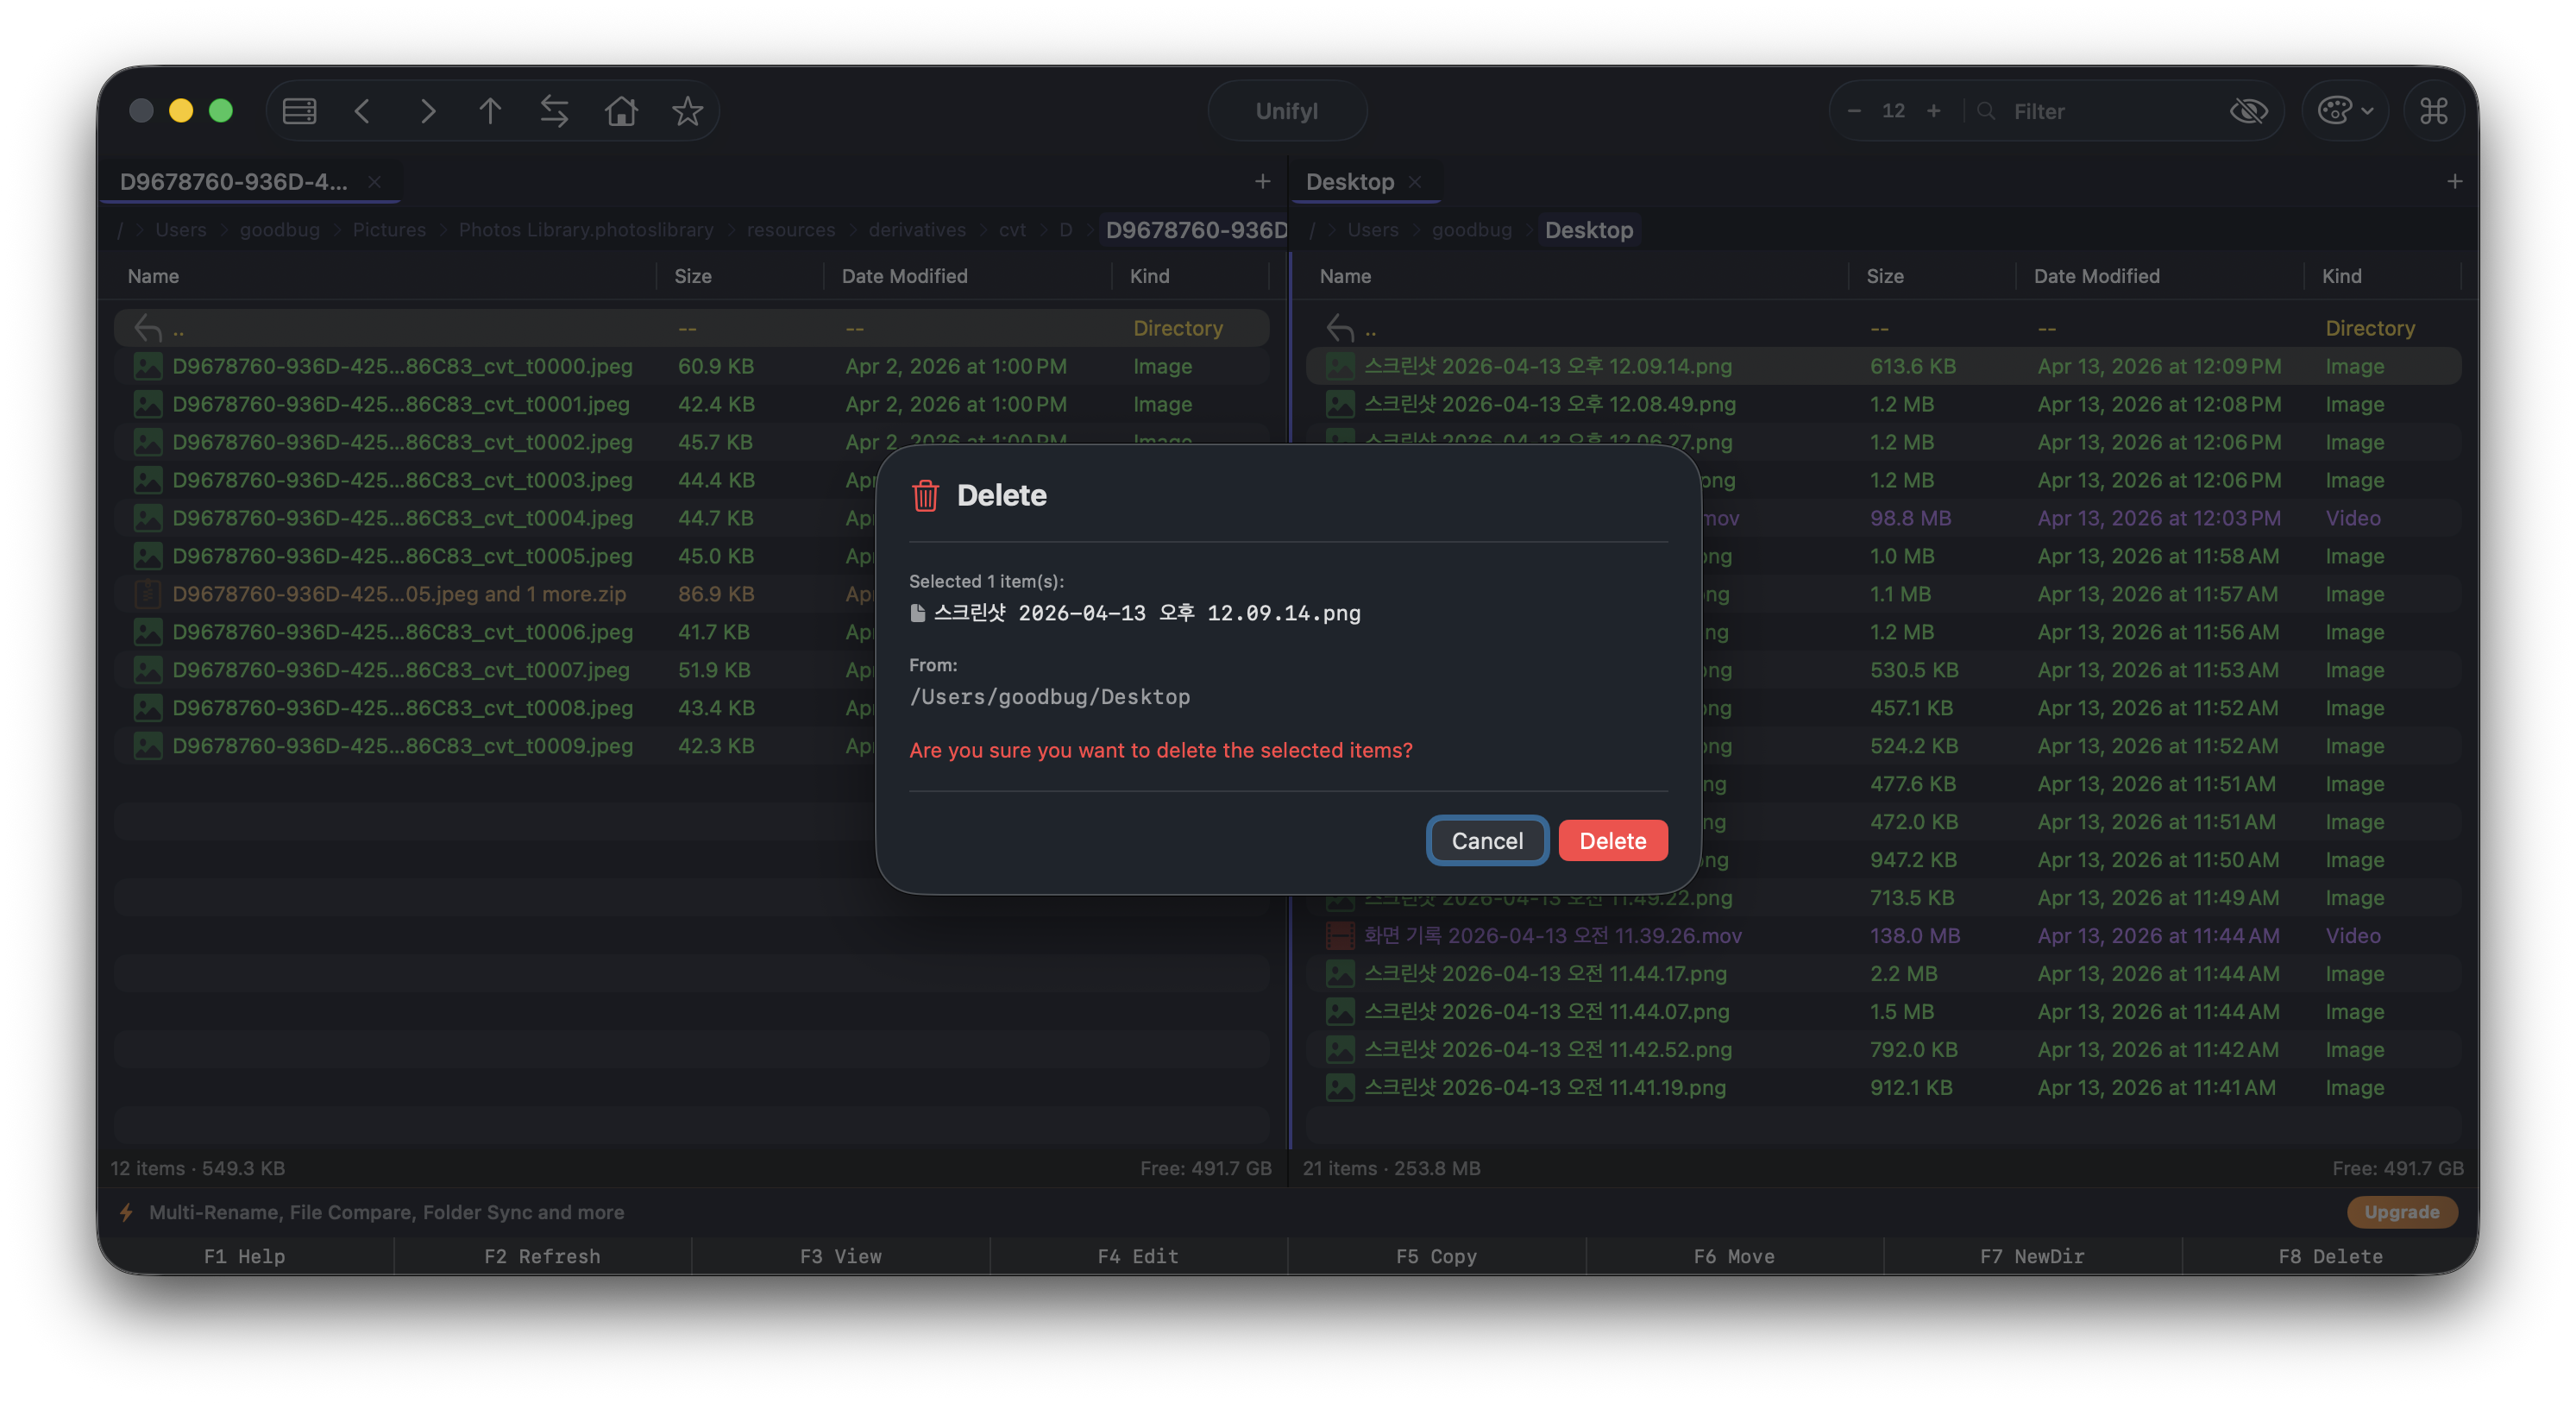The height and width of the screenshot is (1403, 2576).
Task: Click Users breadcrumb in left pane
Action: tap(181, 230)
